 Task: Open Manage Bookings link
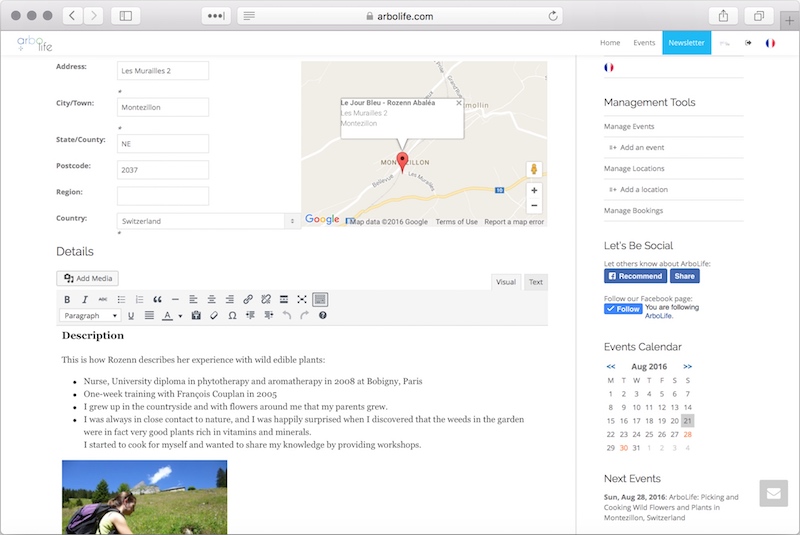633,211
